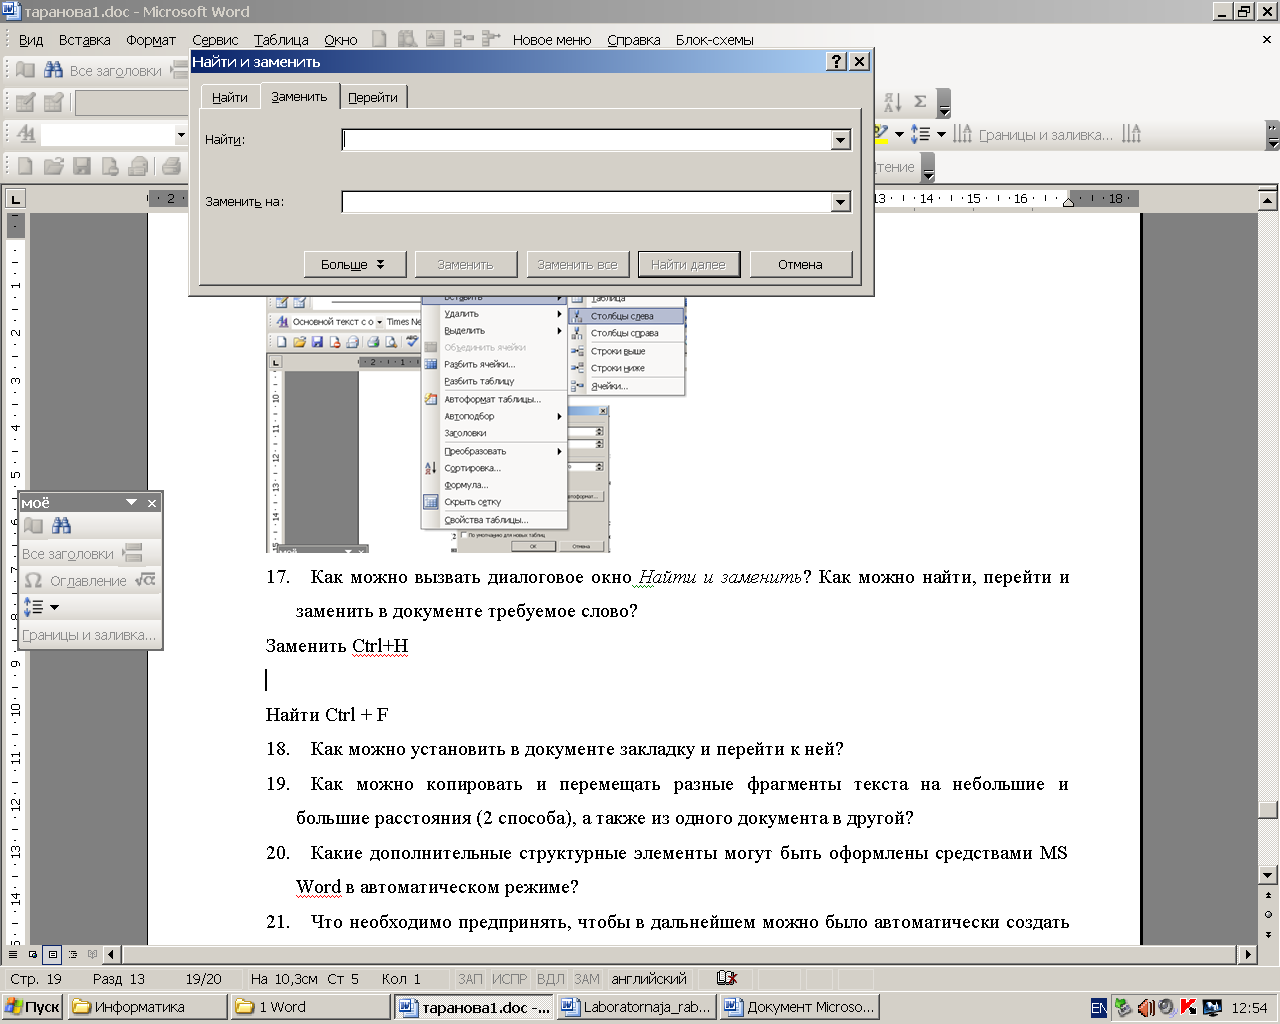Click line spacing icon in formatting toolbar
This screenshot has width=1280, height=1024.
tap(920, 134)
